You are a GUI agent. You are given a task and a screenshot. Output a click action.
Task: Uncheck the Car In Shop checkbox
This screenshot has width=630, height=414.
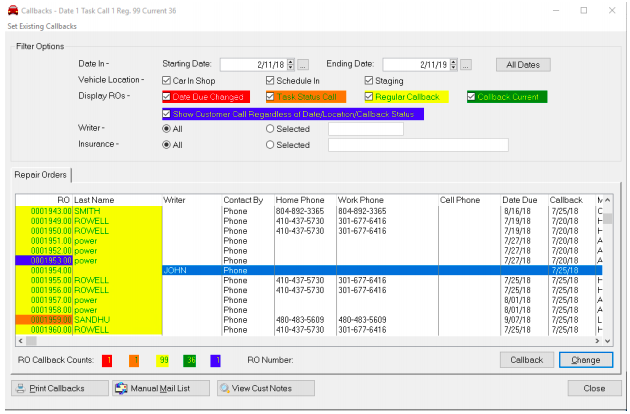coord(166,80)
